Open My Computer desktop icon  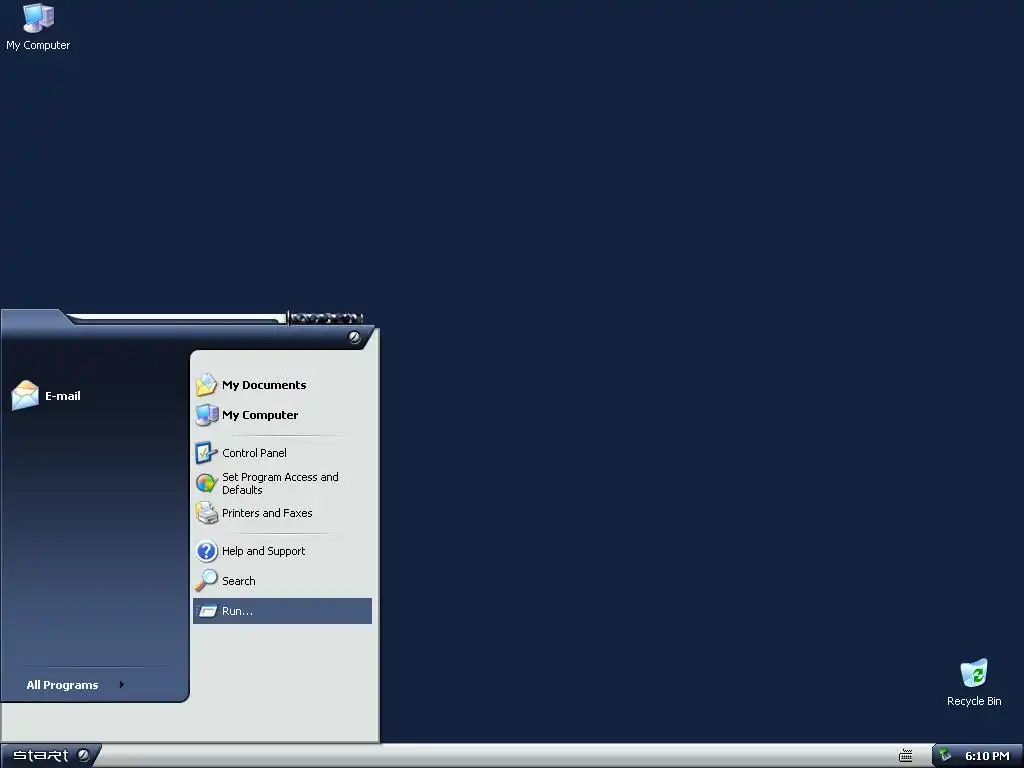38,27
